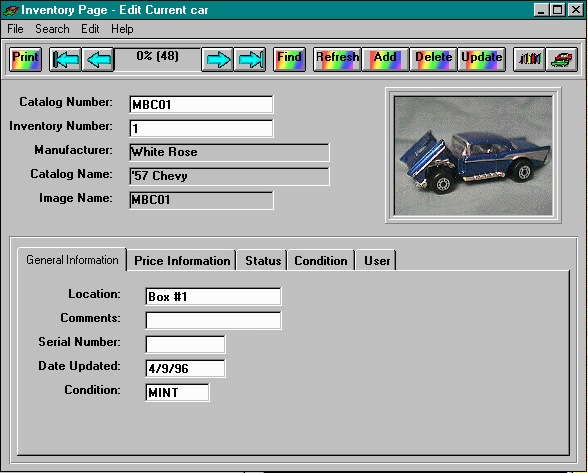Open the Search menu
Screen dimensions: 588x473
click(x=52, y=29)
